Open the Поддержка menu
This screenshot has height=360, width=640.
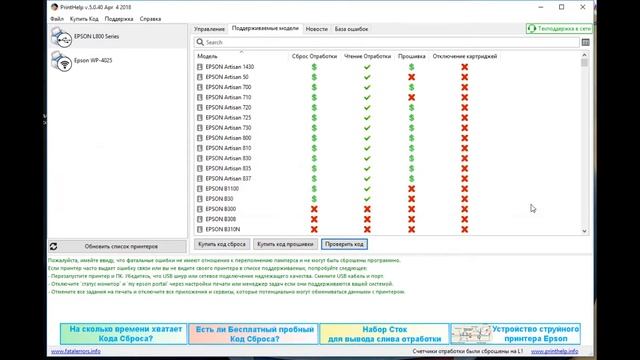(x=119, y=19)
